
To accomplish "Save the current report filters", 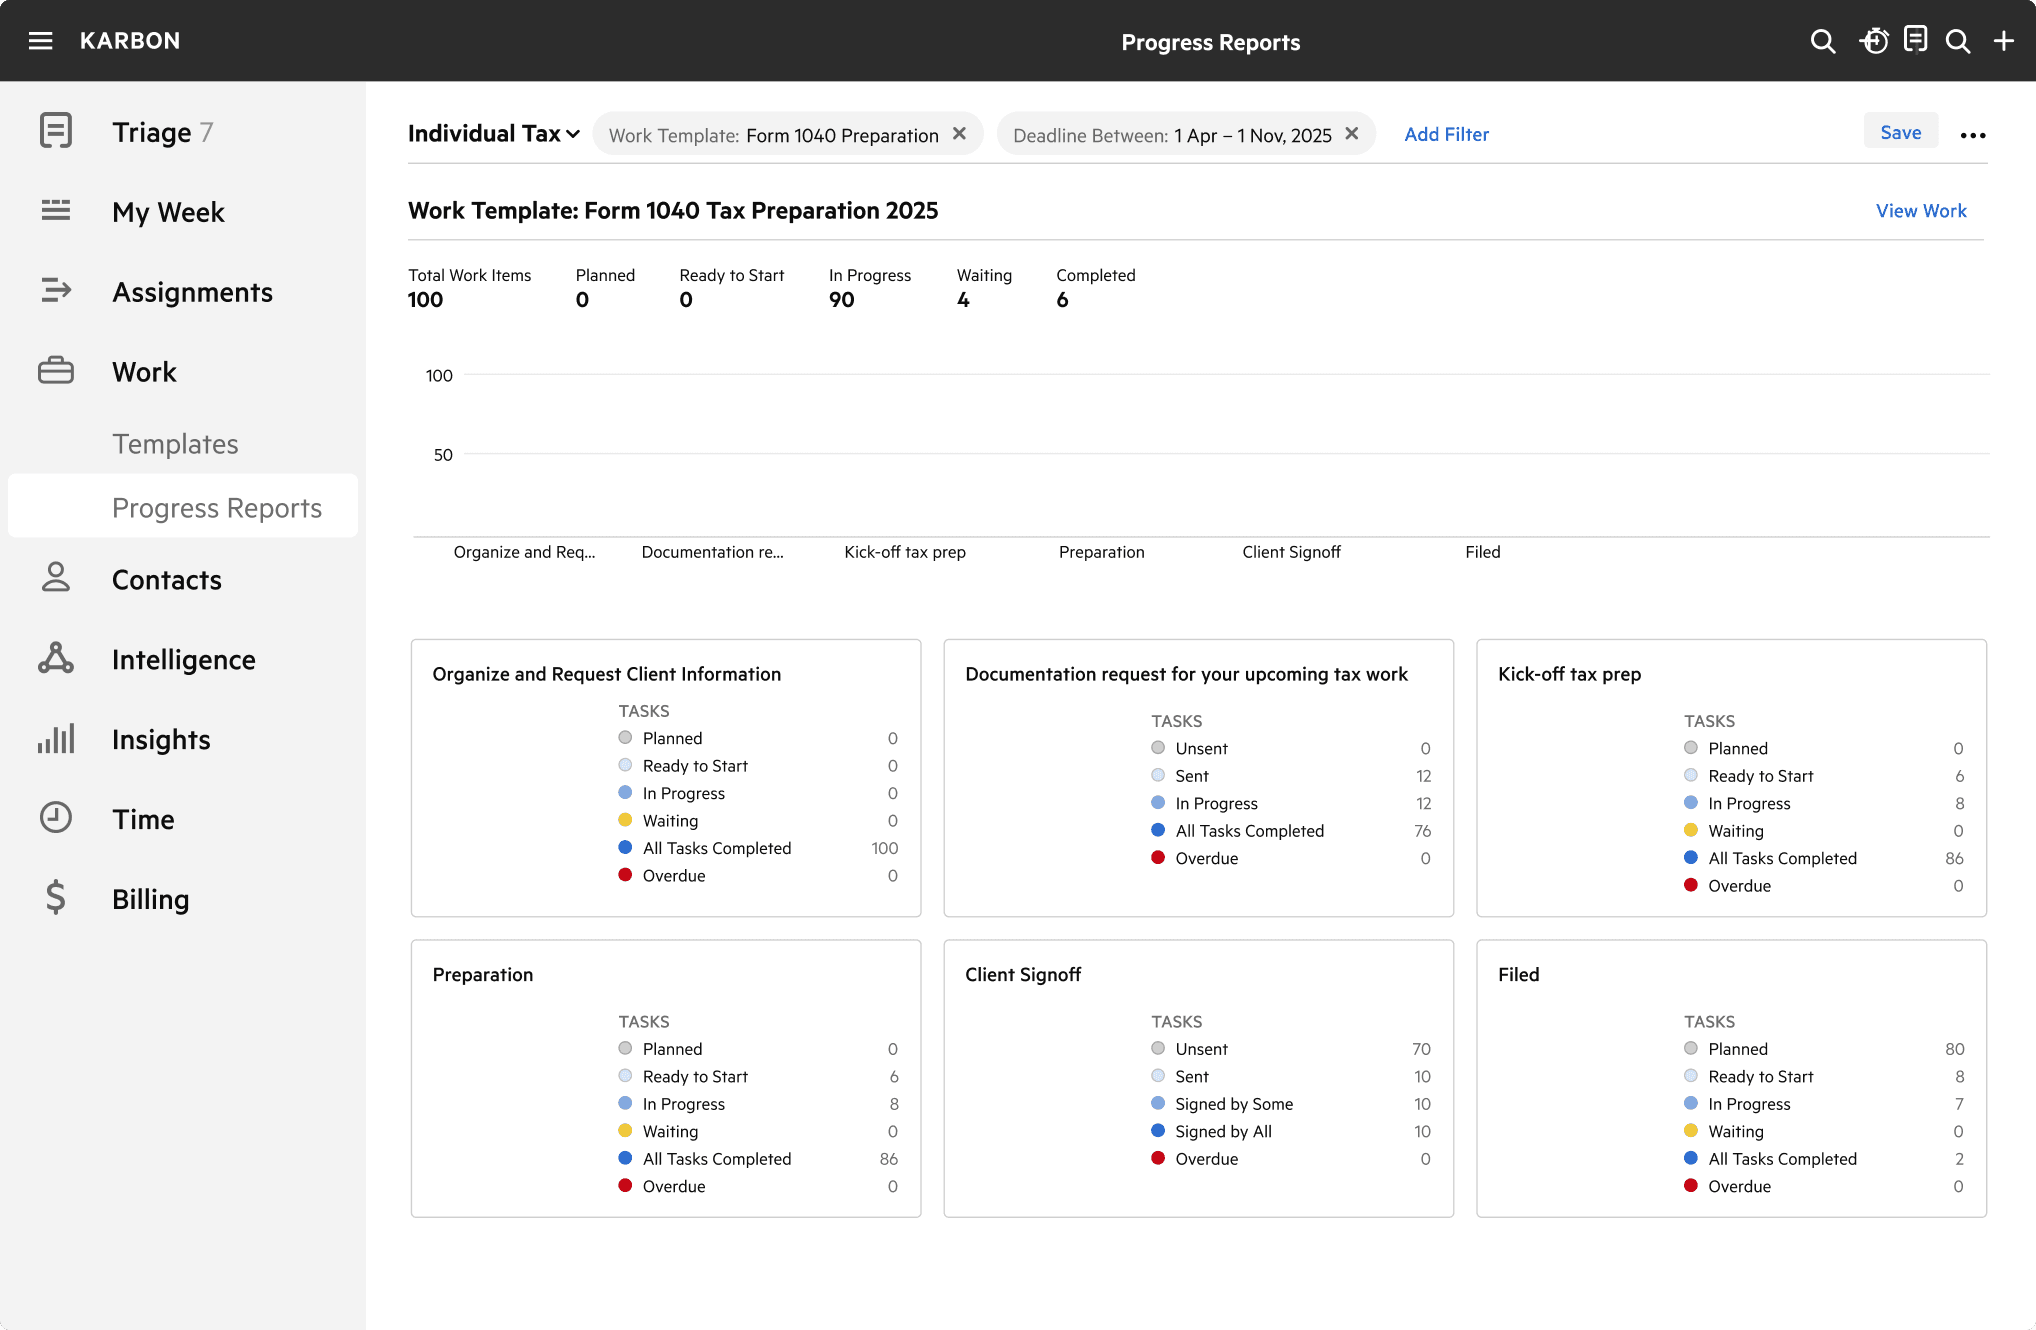I will pos(1900,131).
